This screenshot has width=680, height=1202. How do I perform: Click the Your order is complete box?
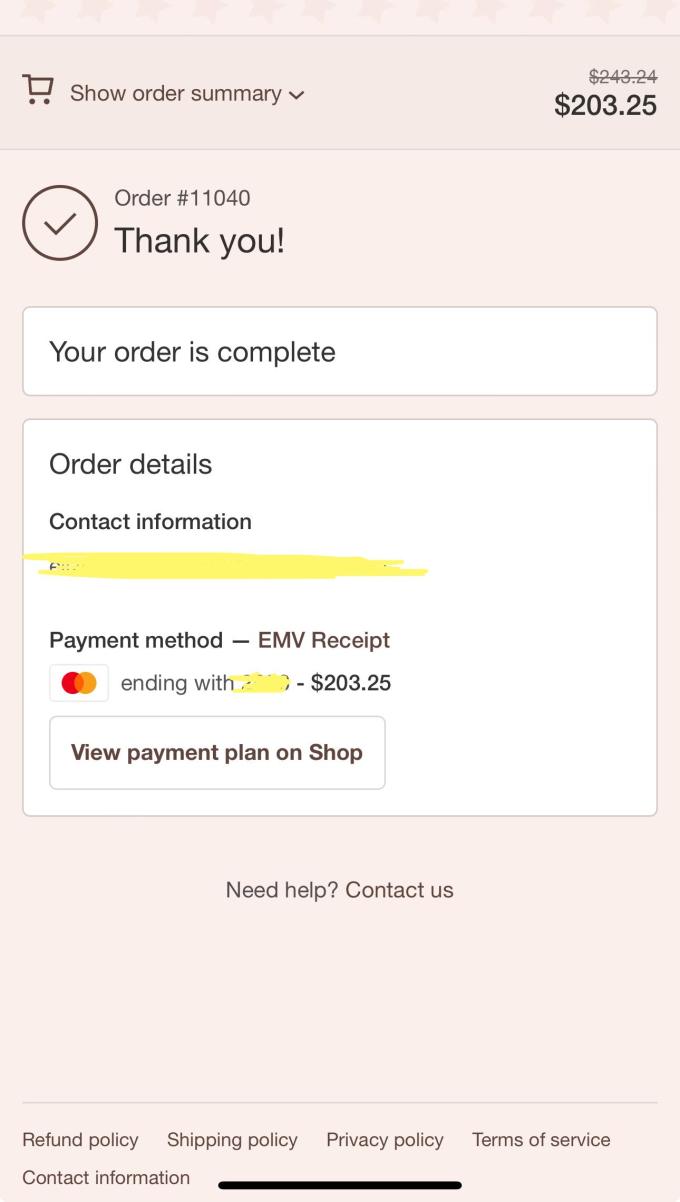[340, 352]
